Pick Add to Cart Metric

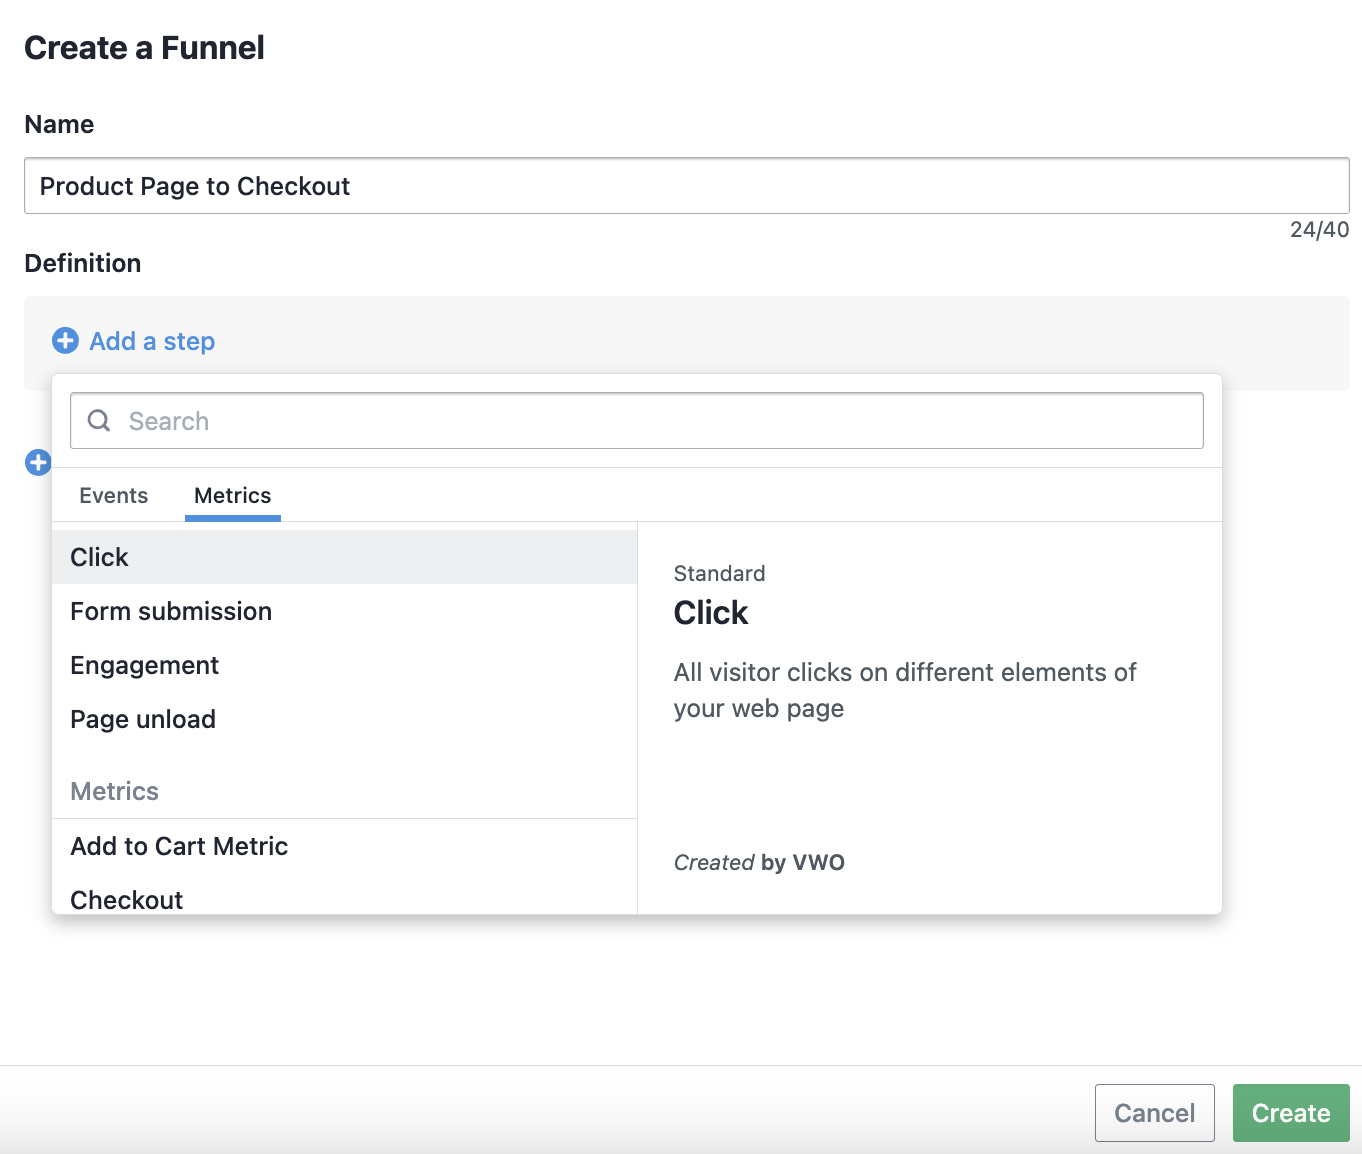pos(344,846)
